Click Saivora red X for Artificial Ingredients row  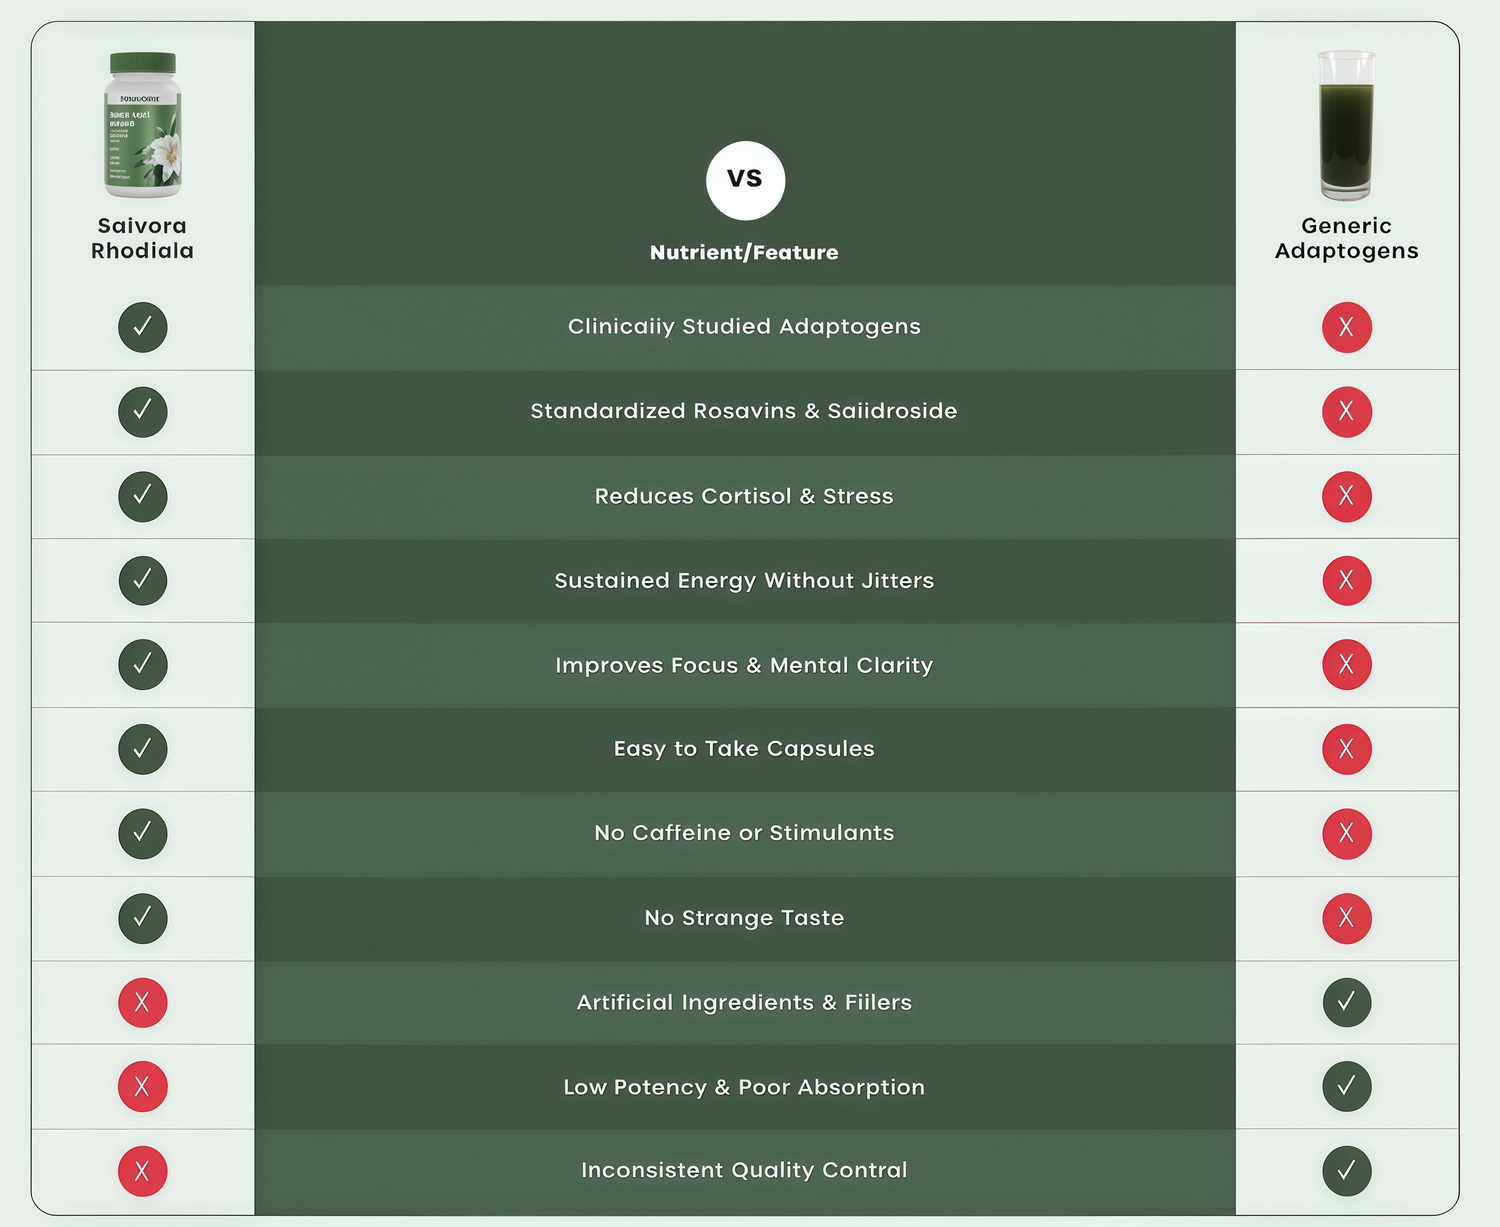pyautogui.click(x=143, y=1002)
